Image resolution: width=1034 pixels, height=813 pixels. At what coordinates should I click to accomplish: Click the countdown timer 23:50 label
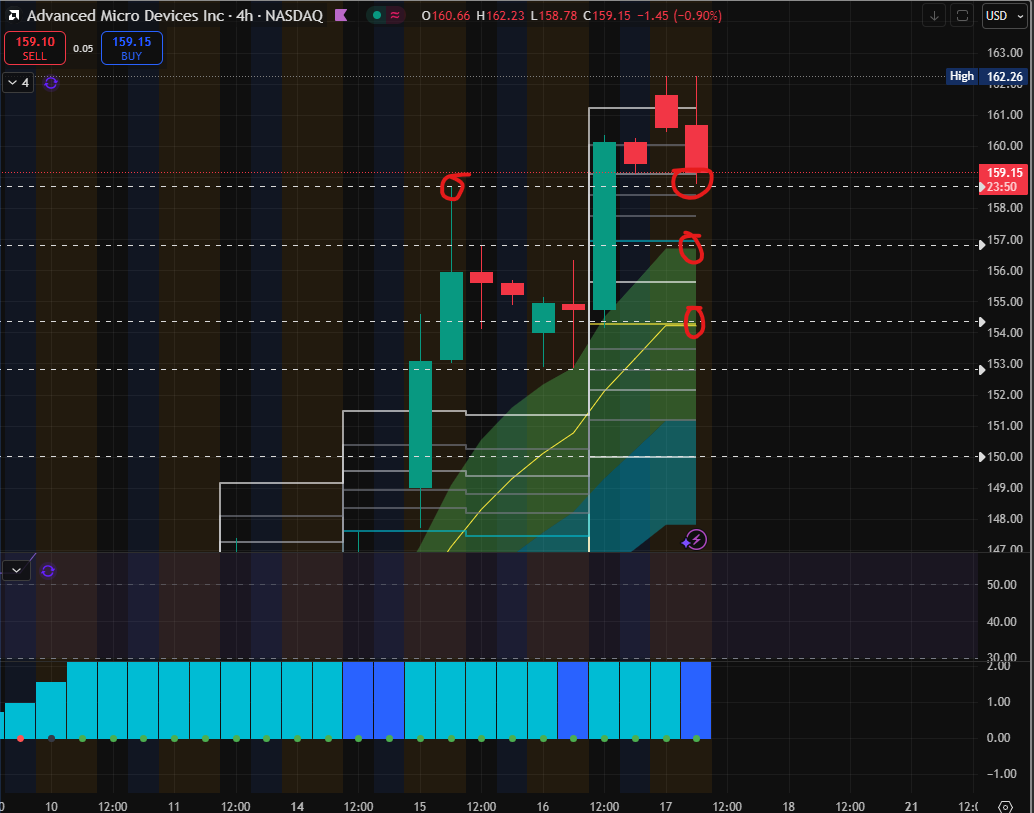pos(1004,187)
